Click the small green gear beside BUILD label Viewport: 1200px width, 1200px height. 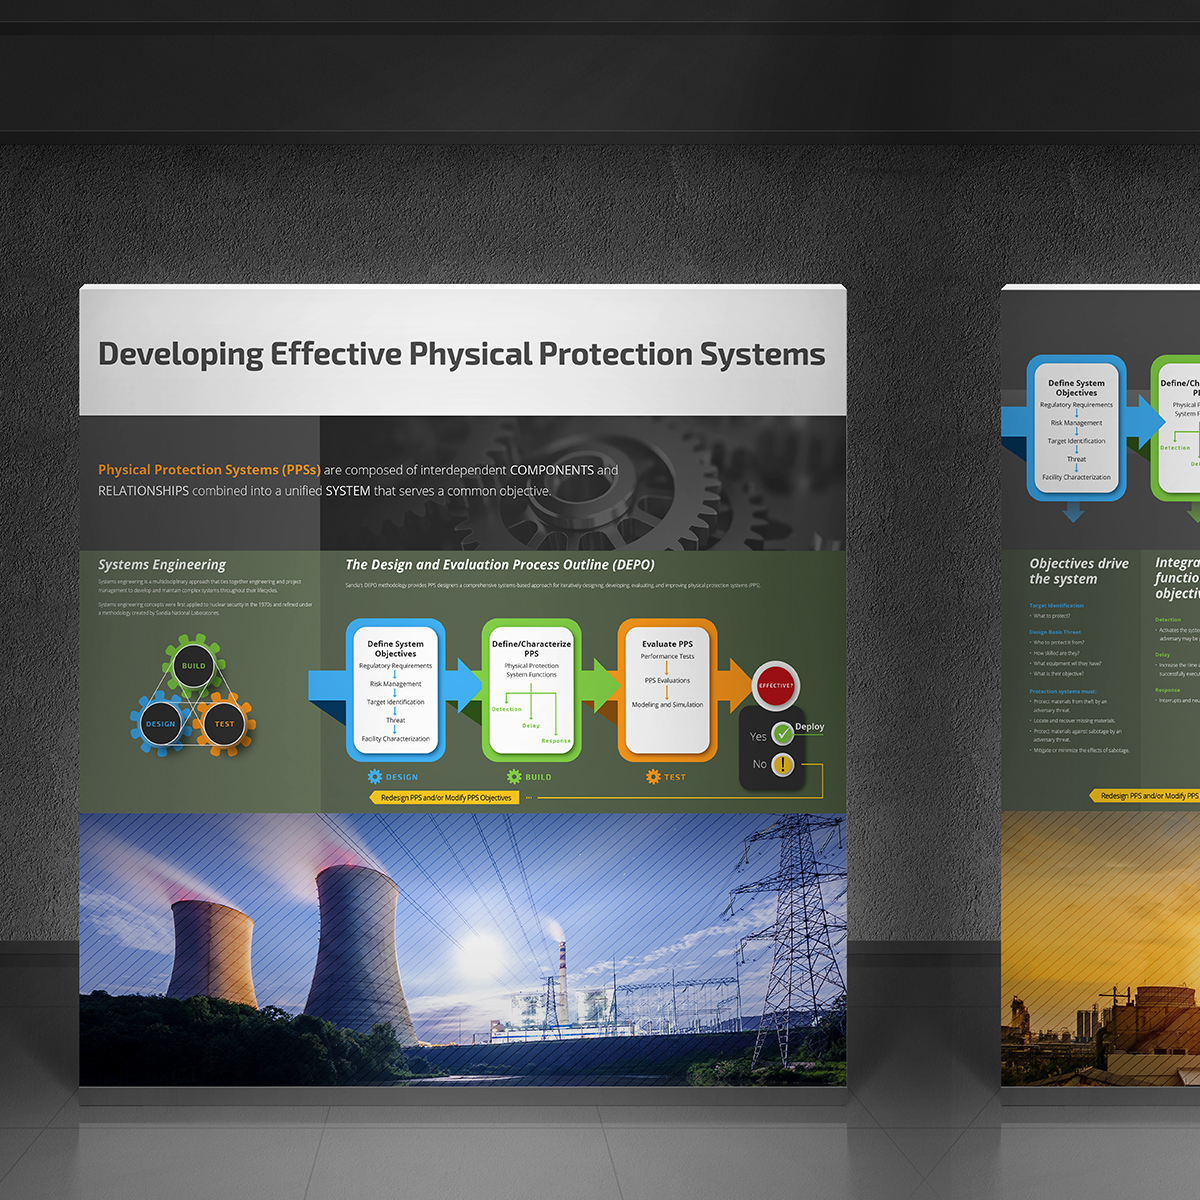pos(514,776)
